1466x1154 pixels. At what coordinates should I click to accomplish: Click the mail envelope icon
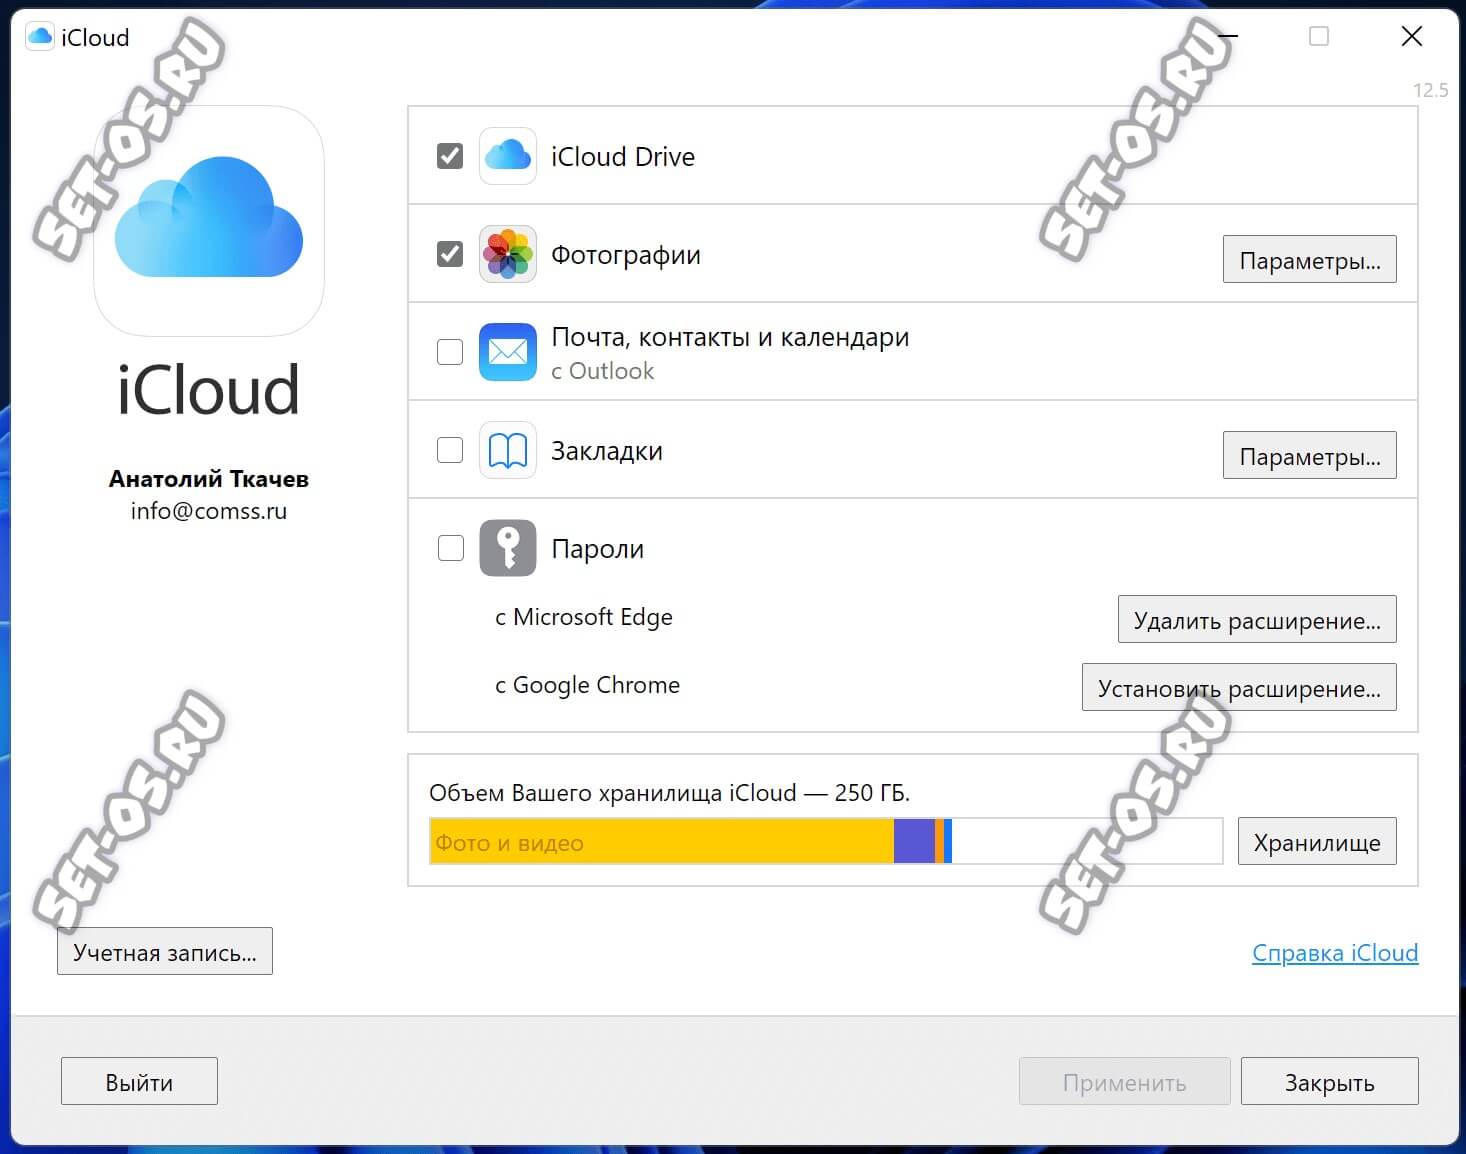508,352
